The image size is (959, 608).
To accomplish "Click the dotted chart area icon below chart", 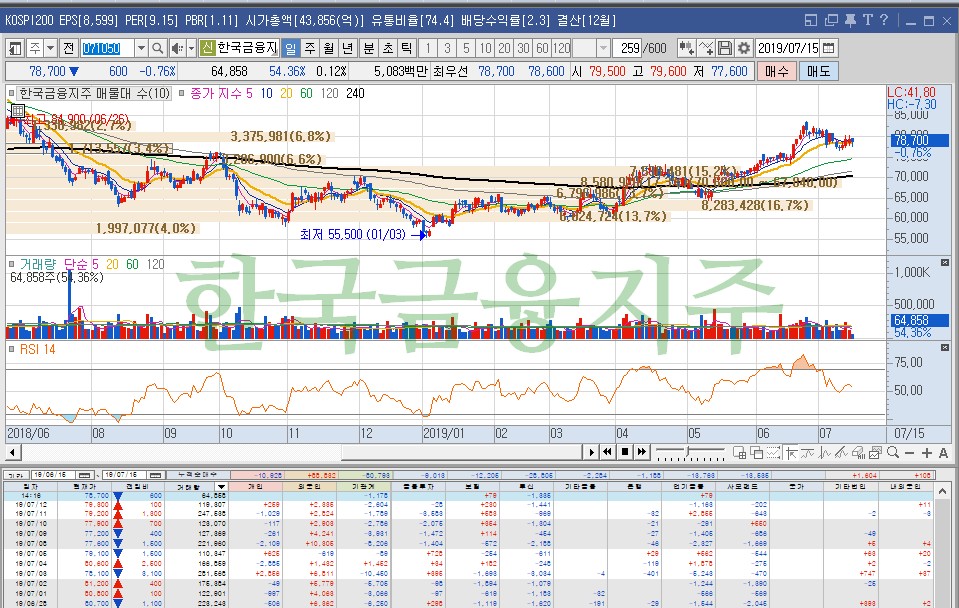I will coord(774,453).
